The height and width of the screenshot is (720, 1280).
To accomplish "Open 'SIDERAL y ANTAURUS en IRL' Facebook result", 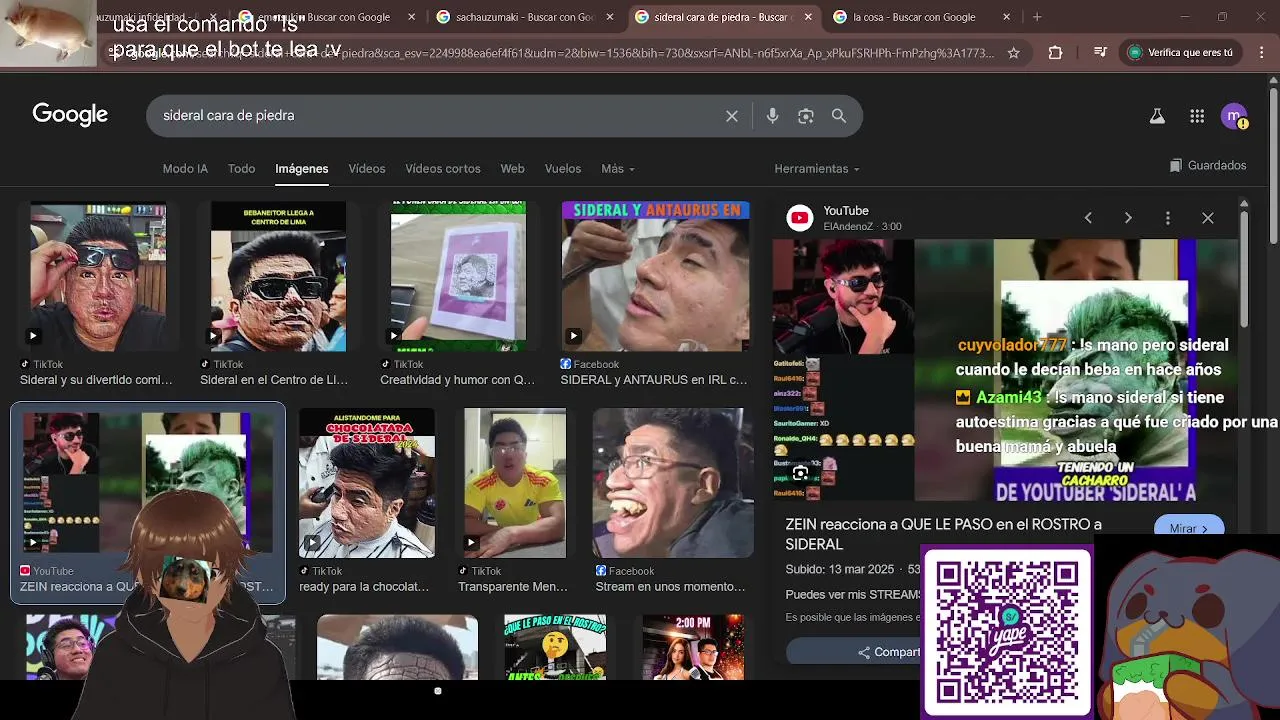I will [x=654, y=380].
